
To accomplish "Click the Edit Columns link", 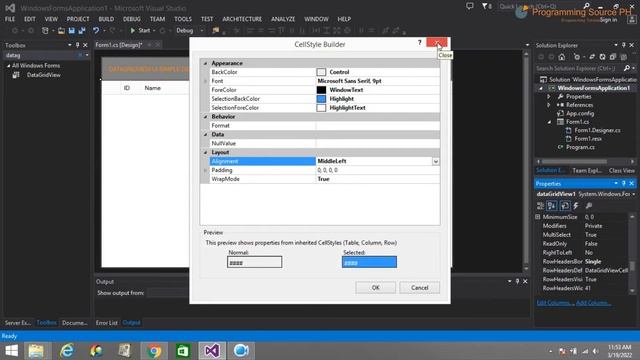I will pyautogui.click(x=555, y=303).
